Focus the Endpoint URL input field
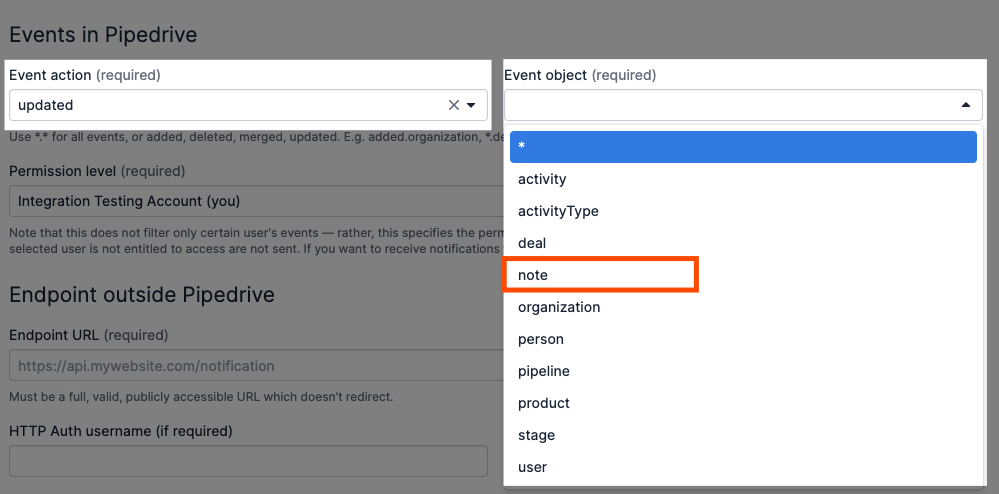This screenshot has width=999, height=494. (256, 366)
